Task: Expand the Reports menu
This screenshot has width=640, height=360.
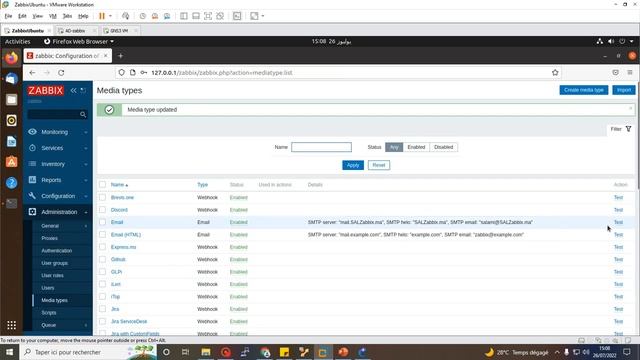Action: click(58, 180)
